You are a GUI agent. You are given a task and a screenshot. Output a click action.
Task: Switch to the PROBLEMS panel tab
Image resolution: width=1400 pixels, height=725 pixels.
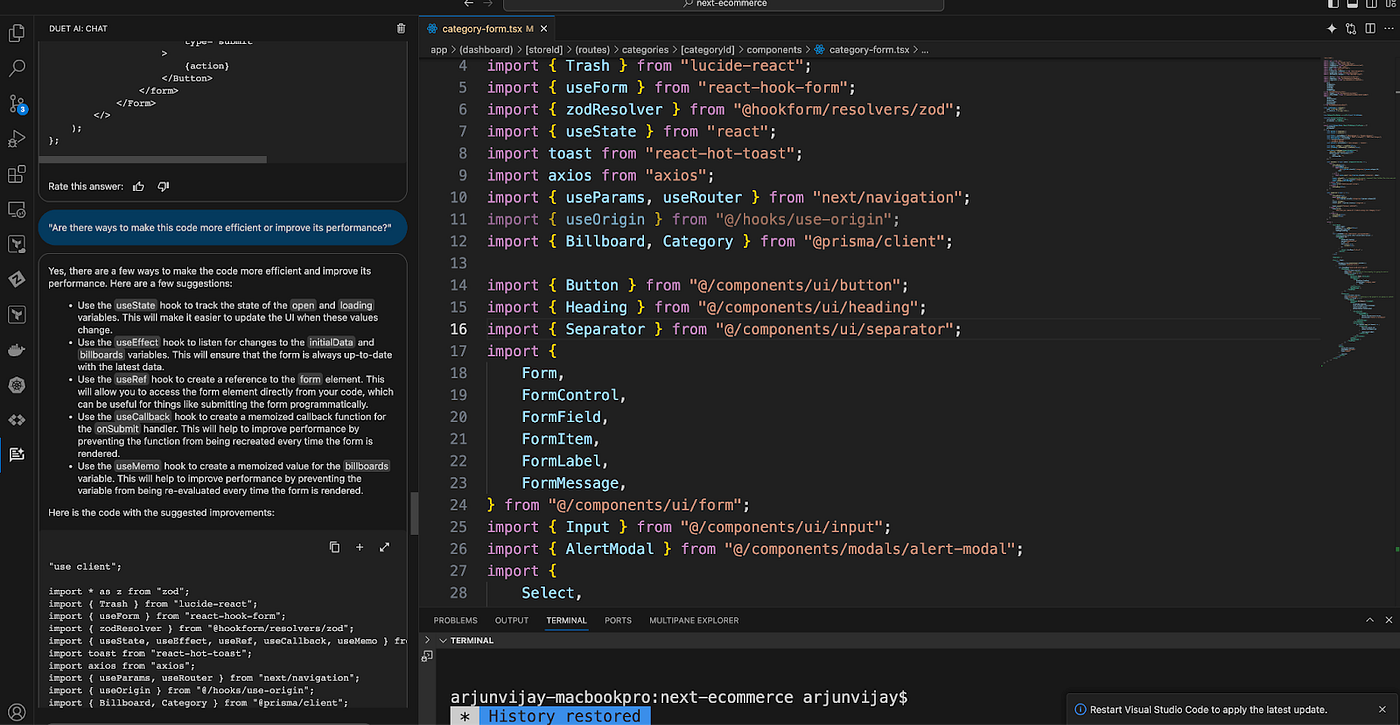tap(455, 621)
